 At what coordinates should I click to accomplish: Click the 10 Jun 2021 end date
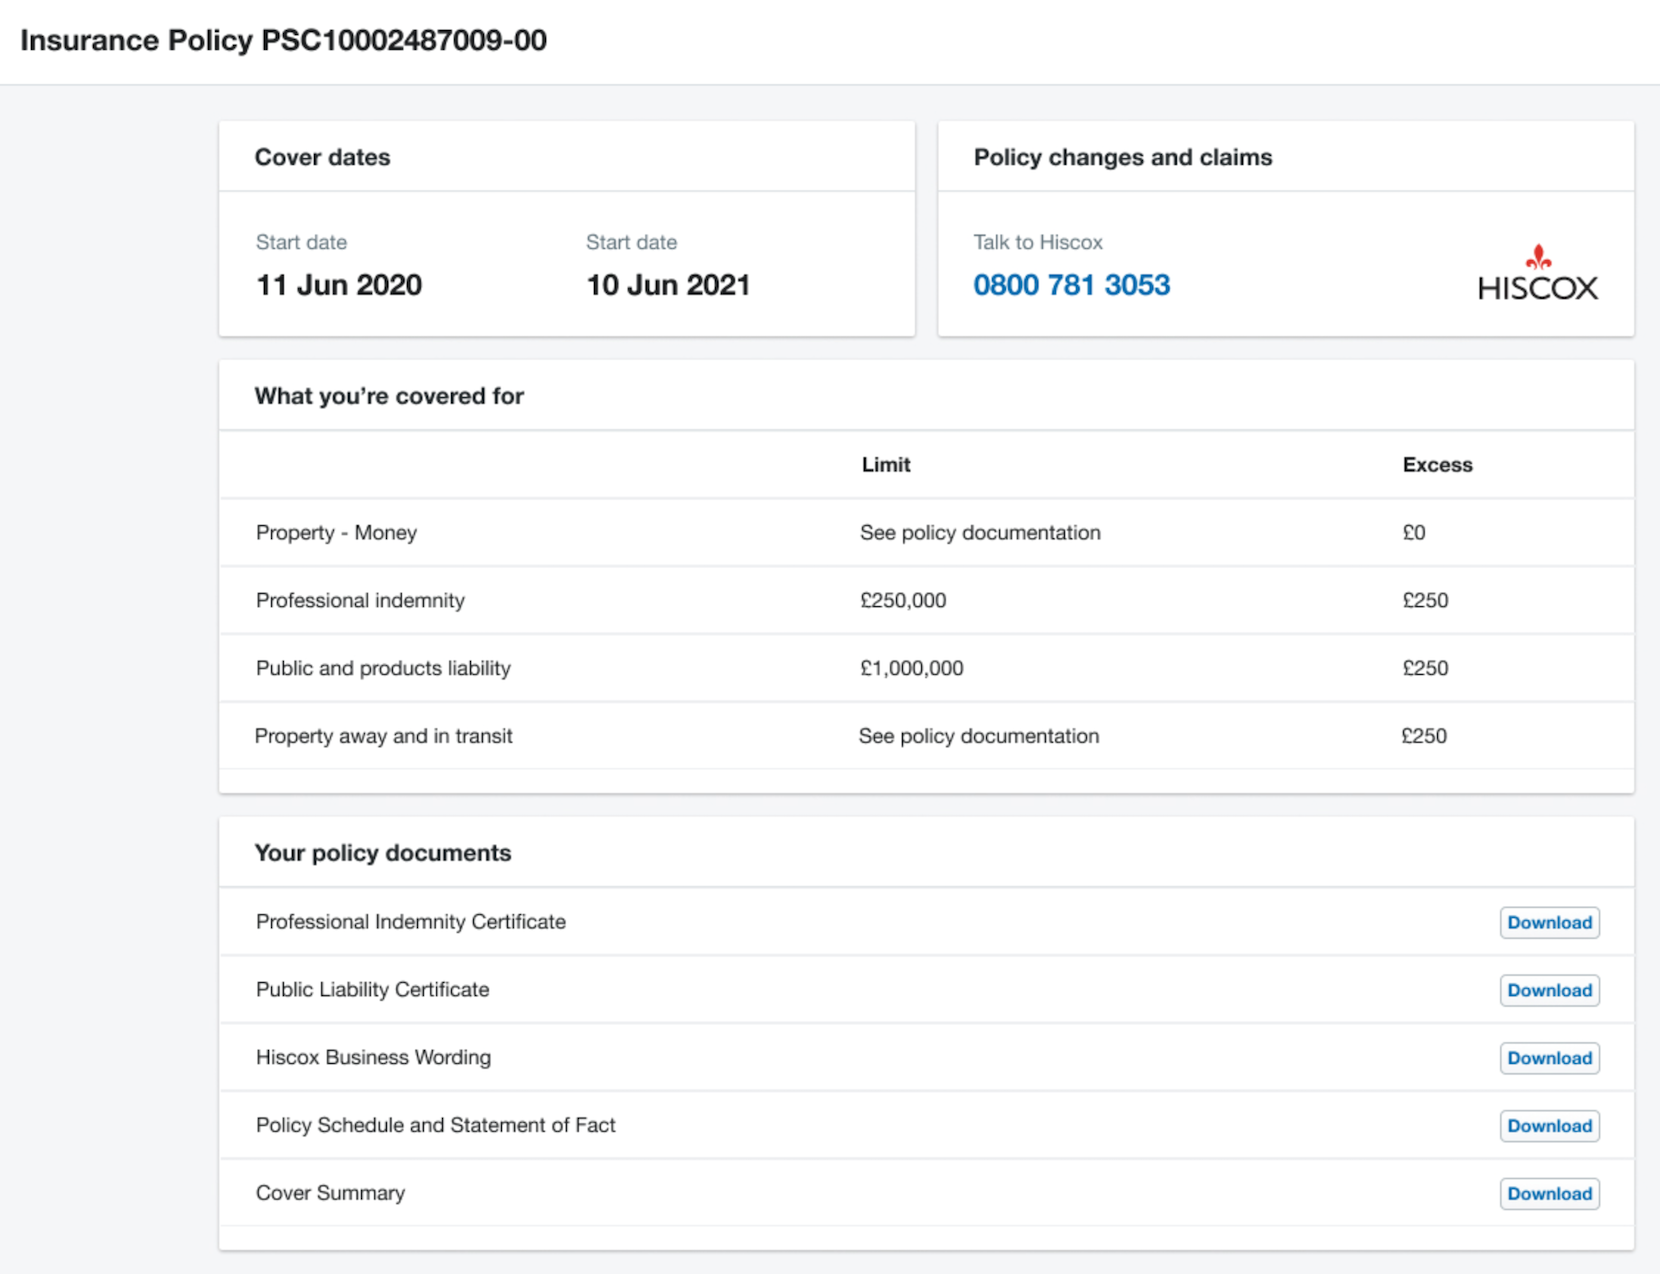(667, 285)
